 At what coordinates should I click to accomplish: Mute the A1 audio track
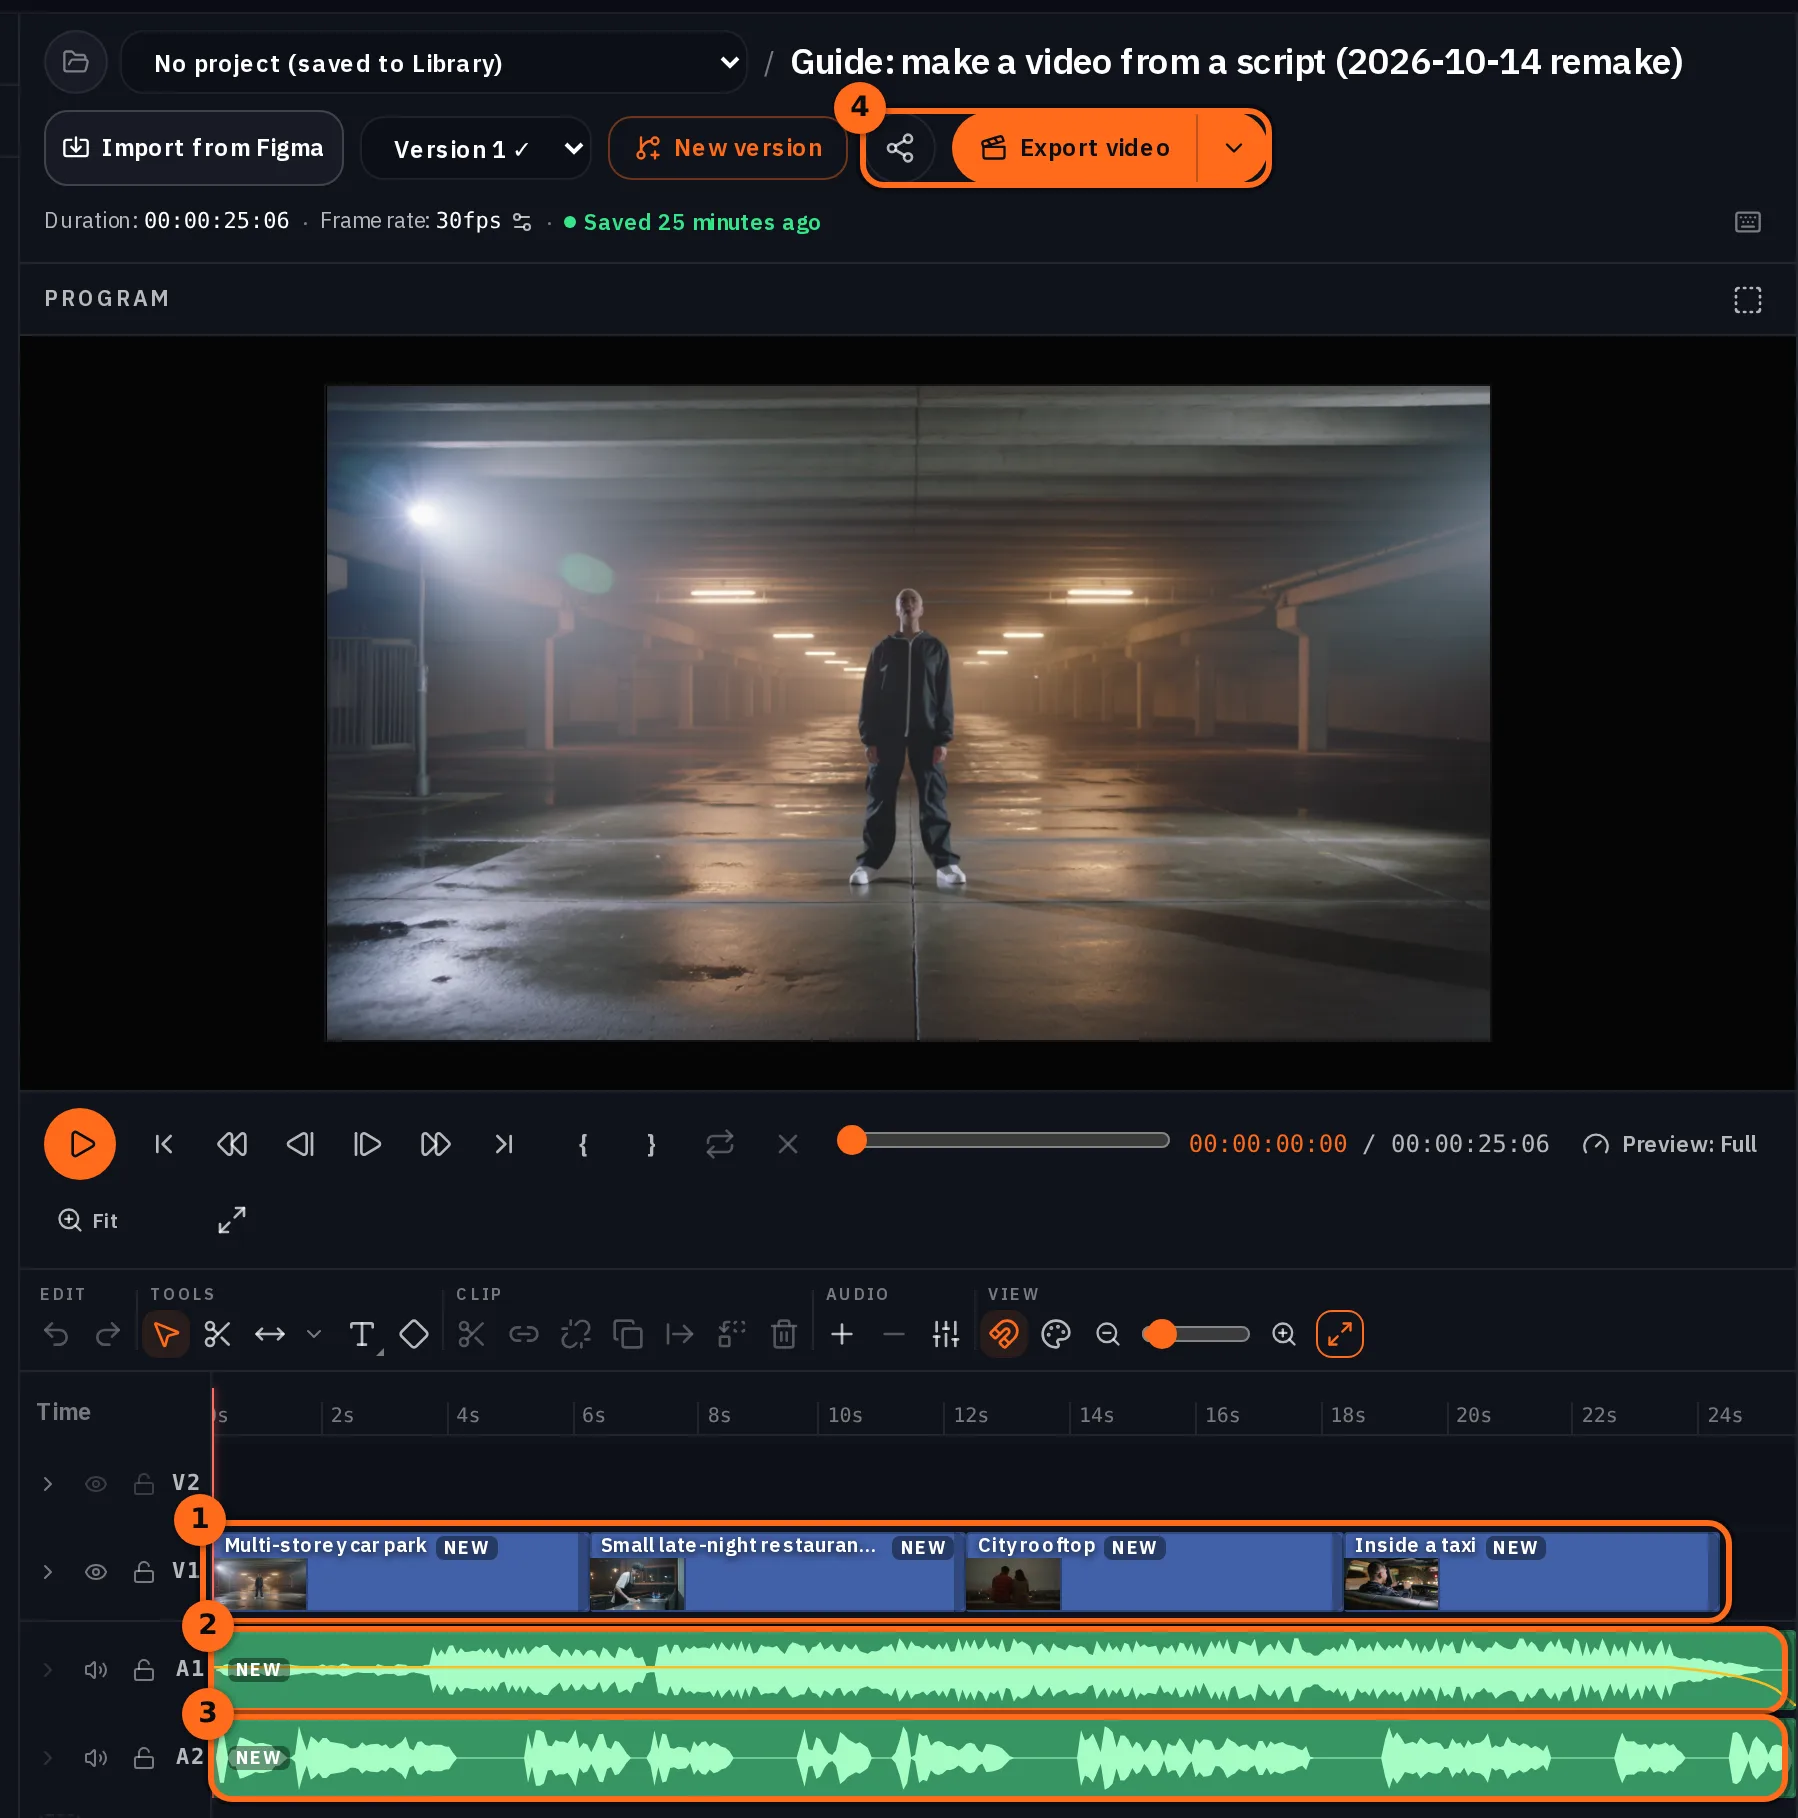click(96, 1670)
